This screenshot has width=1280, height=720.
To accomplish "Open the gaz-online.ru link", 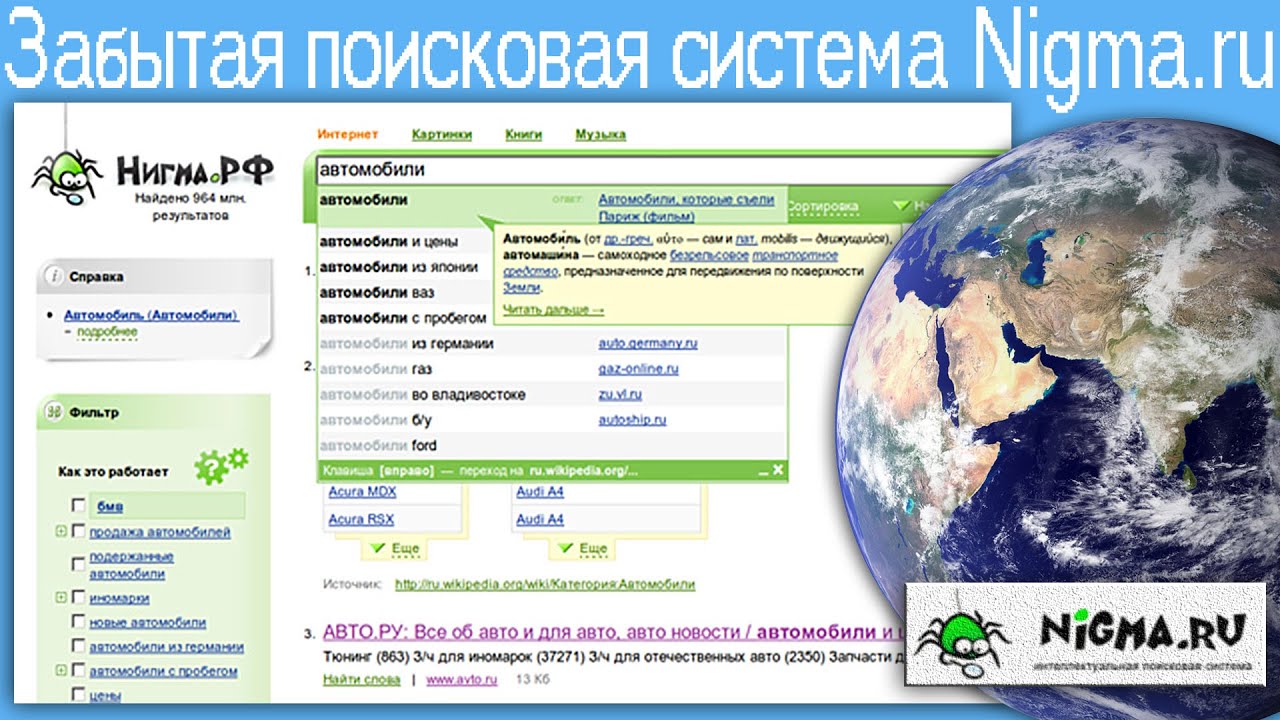I will point(639,369).
